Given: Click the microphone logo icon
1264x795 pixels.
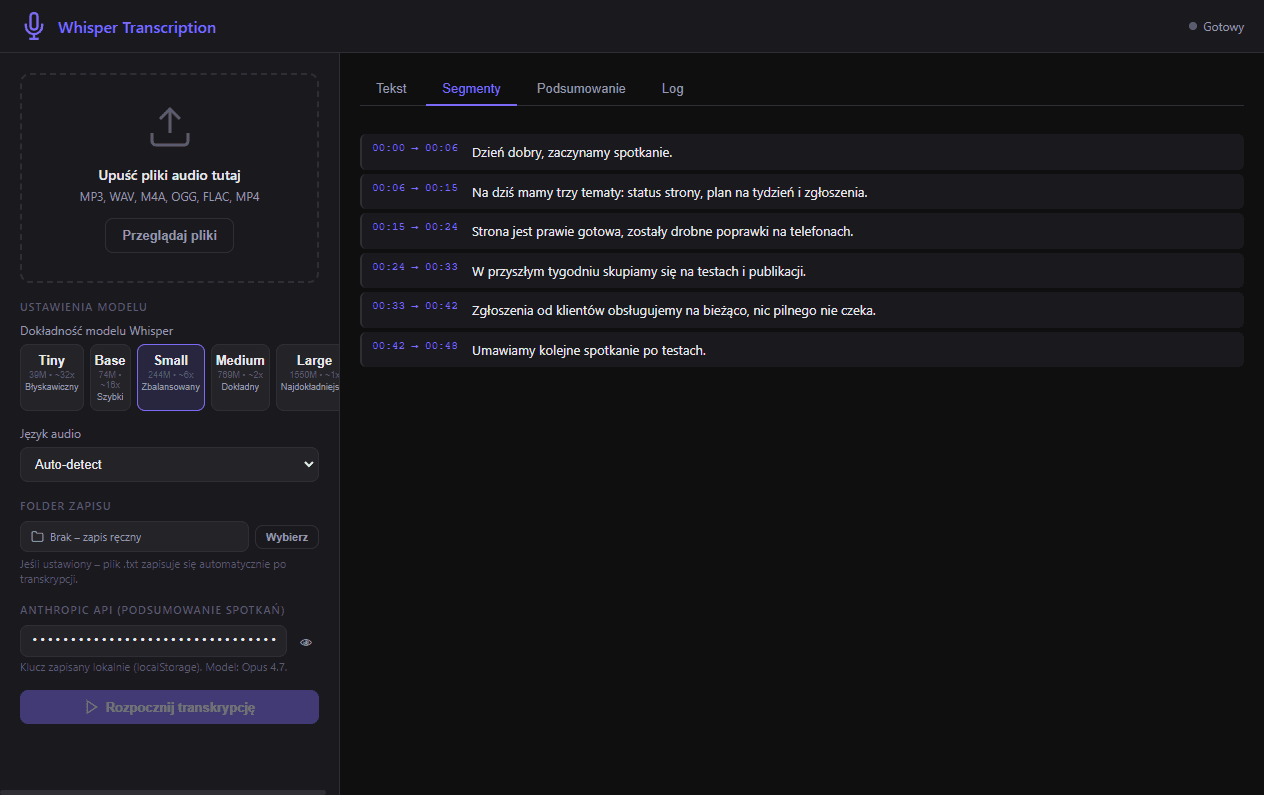Looking at the screenshot, I should pos(34,27).
